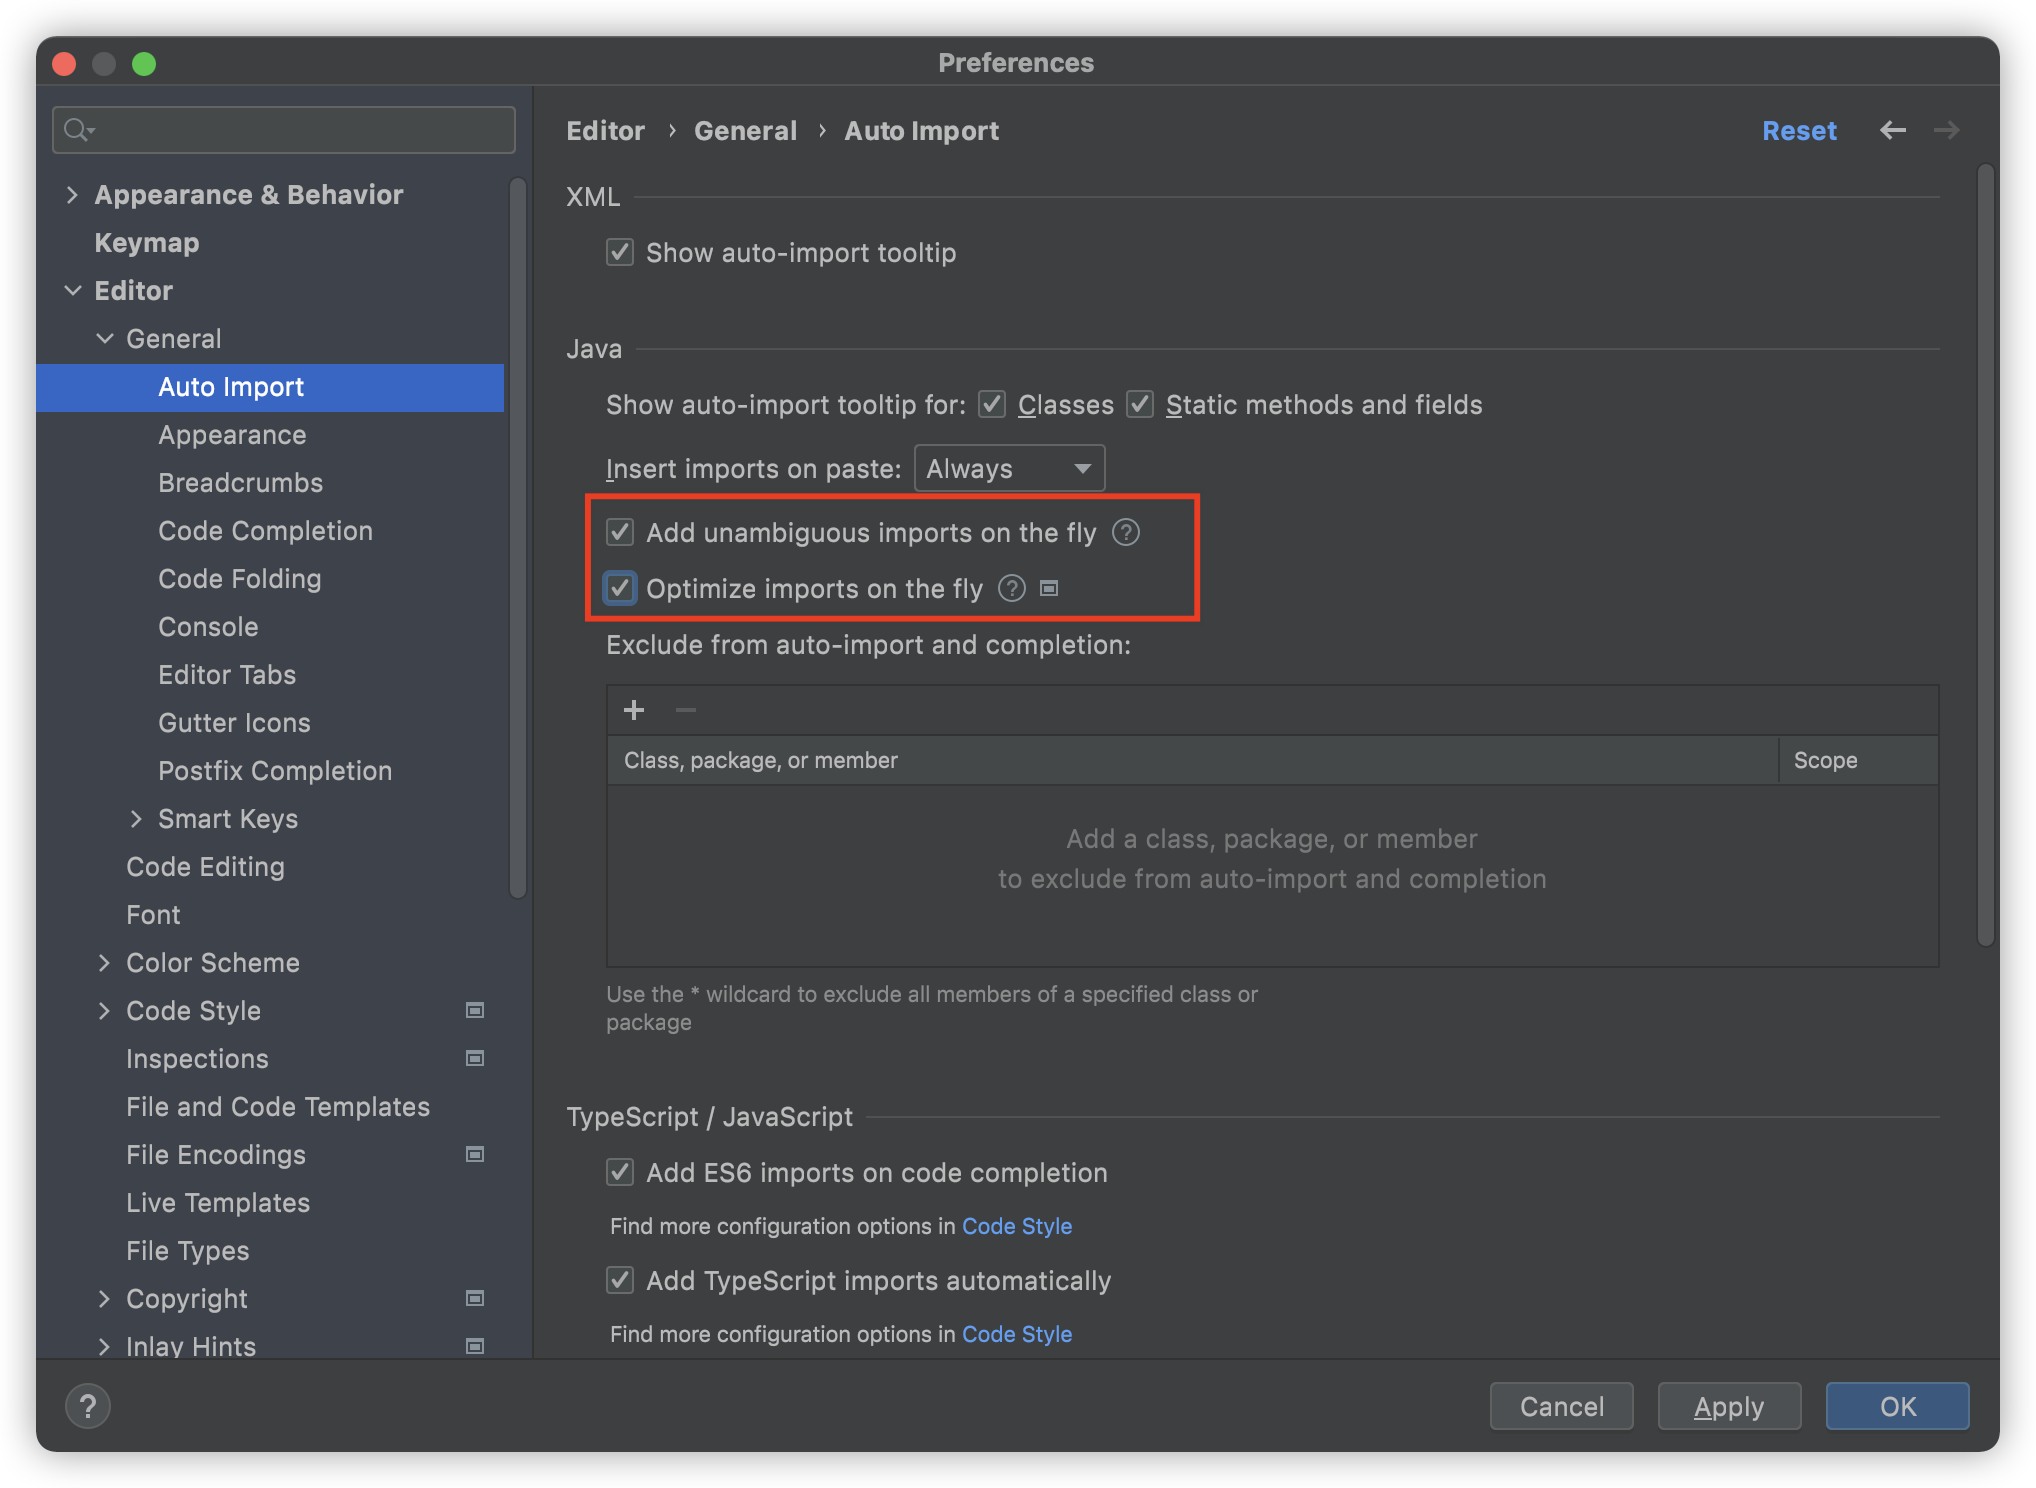Focus the Preferences search field
The image size is (2036, 1488).
point(284,130)
